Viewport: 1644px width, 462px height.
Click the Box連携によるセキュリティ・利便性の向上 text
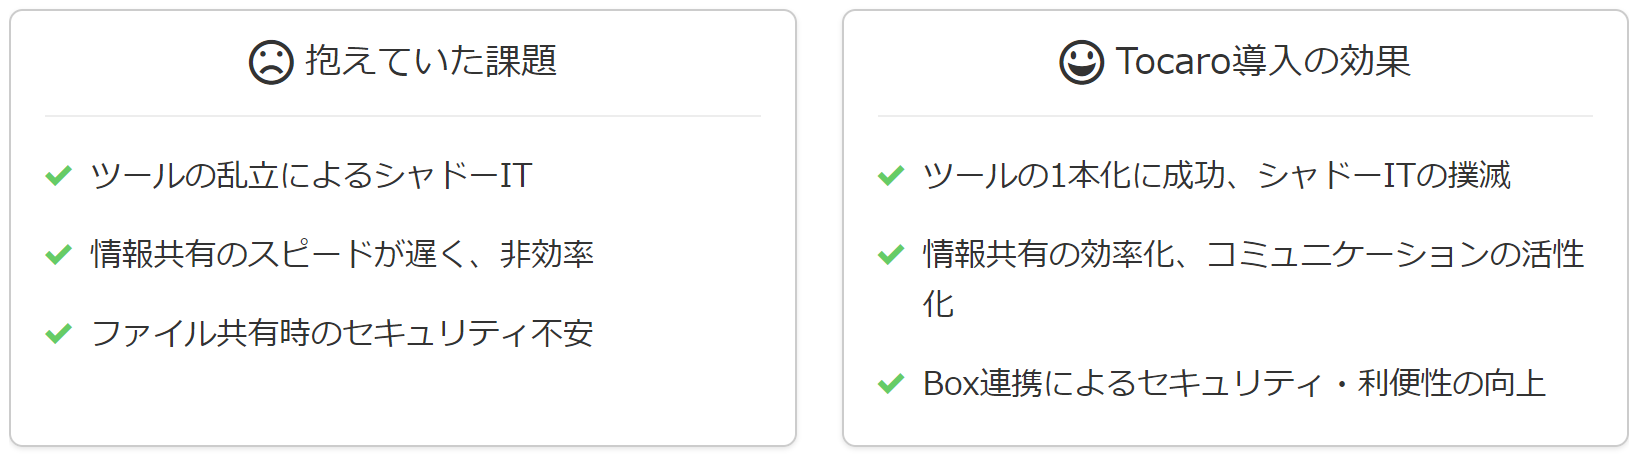click(x=1234, y=383)
